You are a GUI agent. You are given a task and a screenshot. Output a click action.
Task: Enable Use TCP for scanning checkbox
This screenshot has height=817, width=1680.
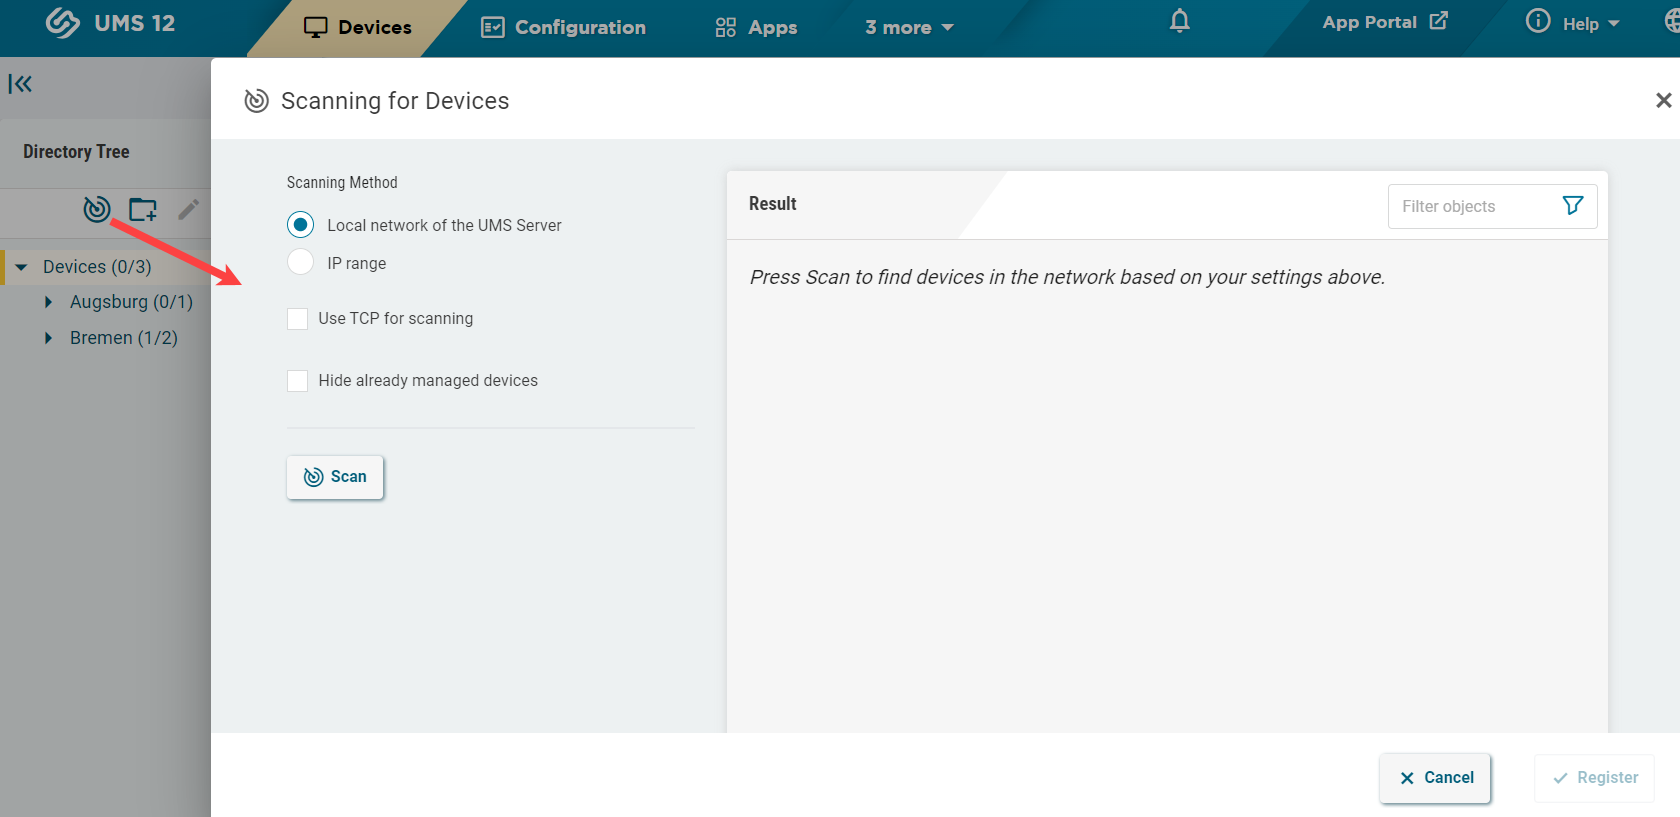(298, 319)
